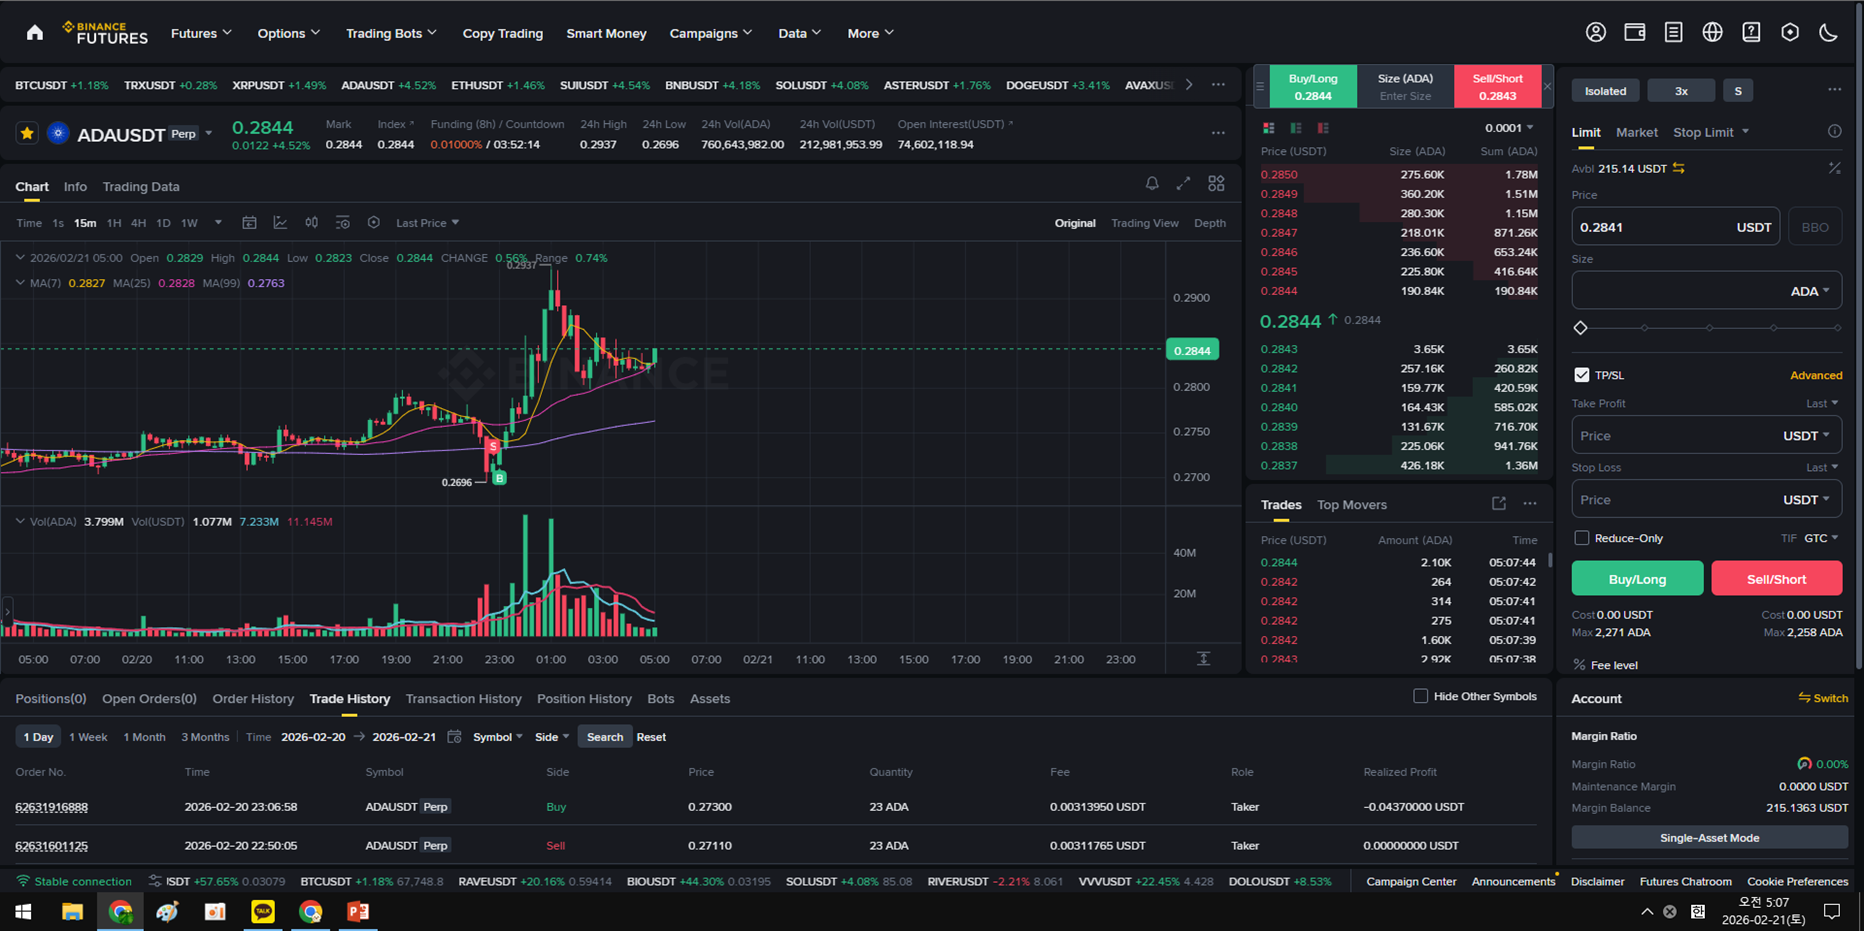Toggle ADAUSDT favorite star
Image resolution: width=1864 pixels, height=931 pixels.
(x=27, y=133)
